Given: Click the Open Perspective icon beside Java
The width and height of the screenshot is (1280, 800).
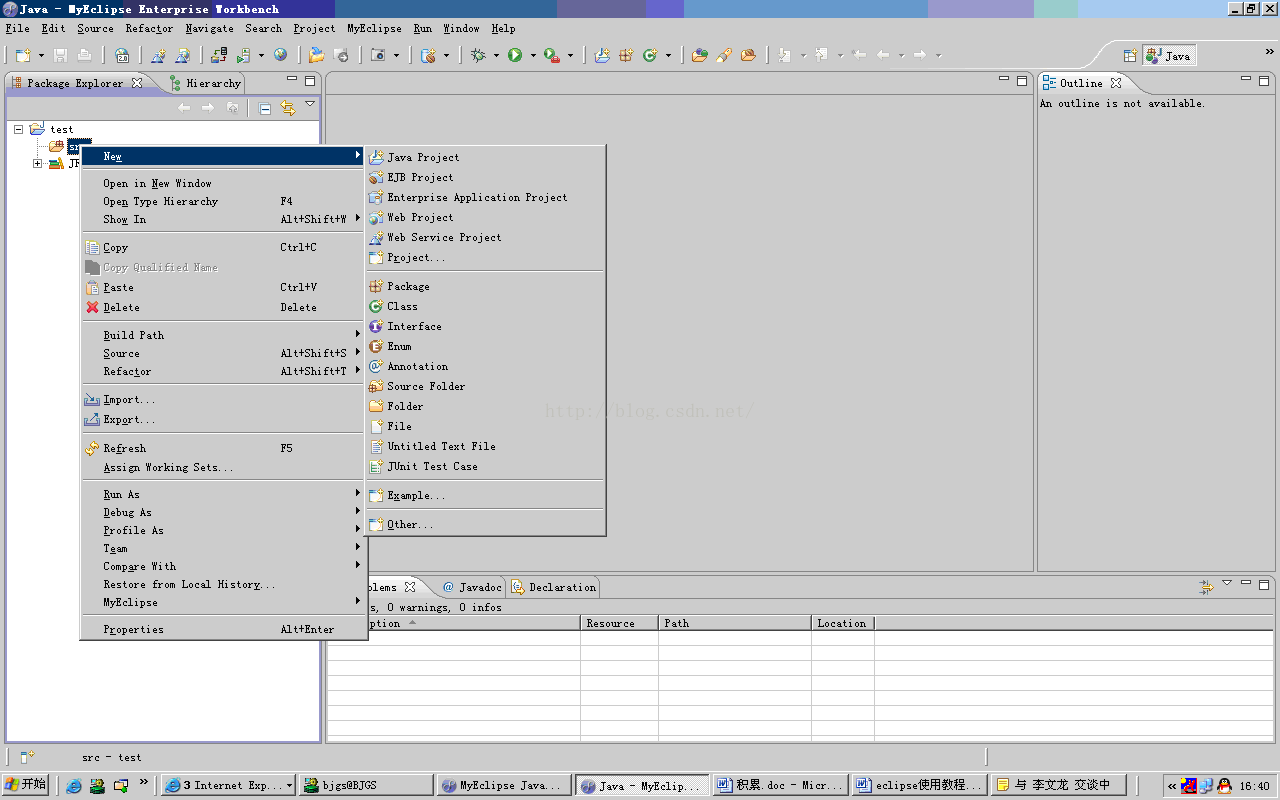Looking at the screenshot, I should tap(1130, 56).
